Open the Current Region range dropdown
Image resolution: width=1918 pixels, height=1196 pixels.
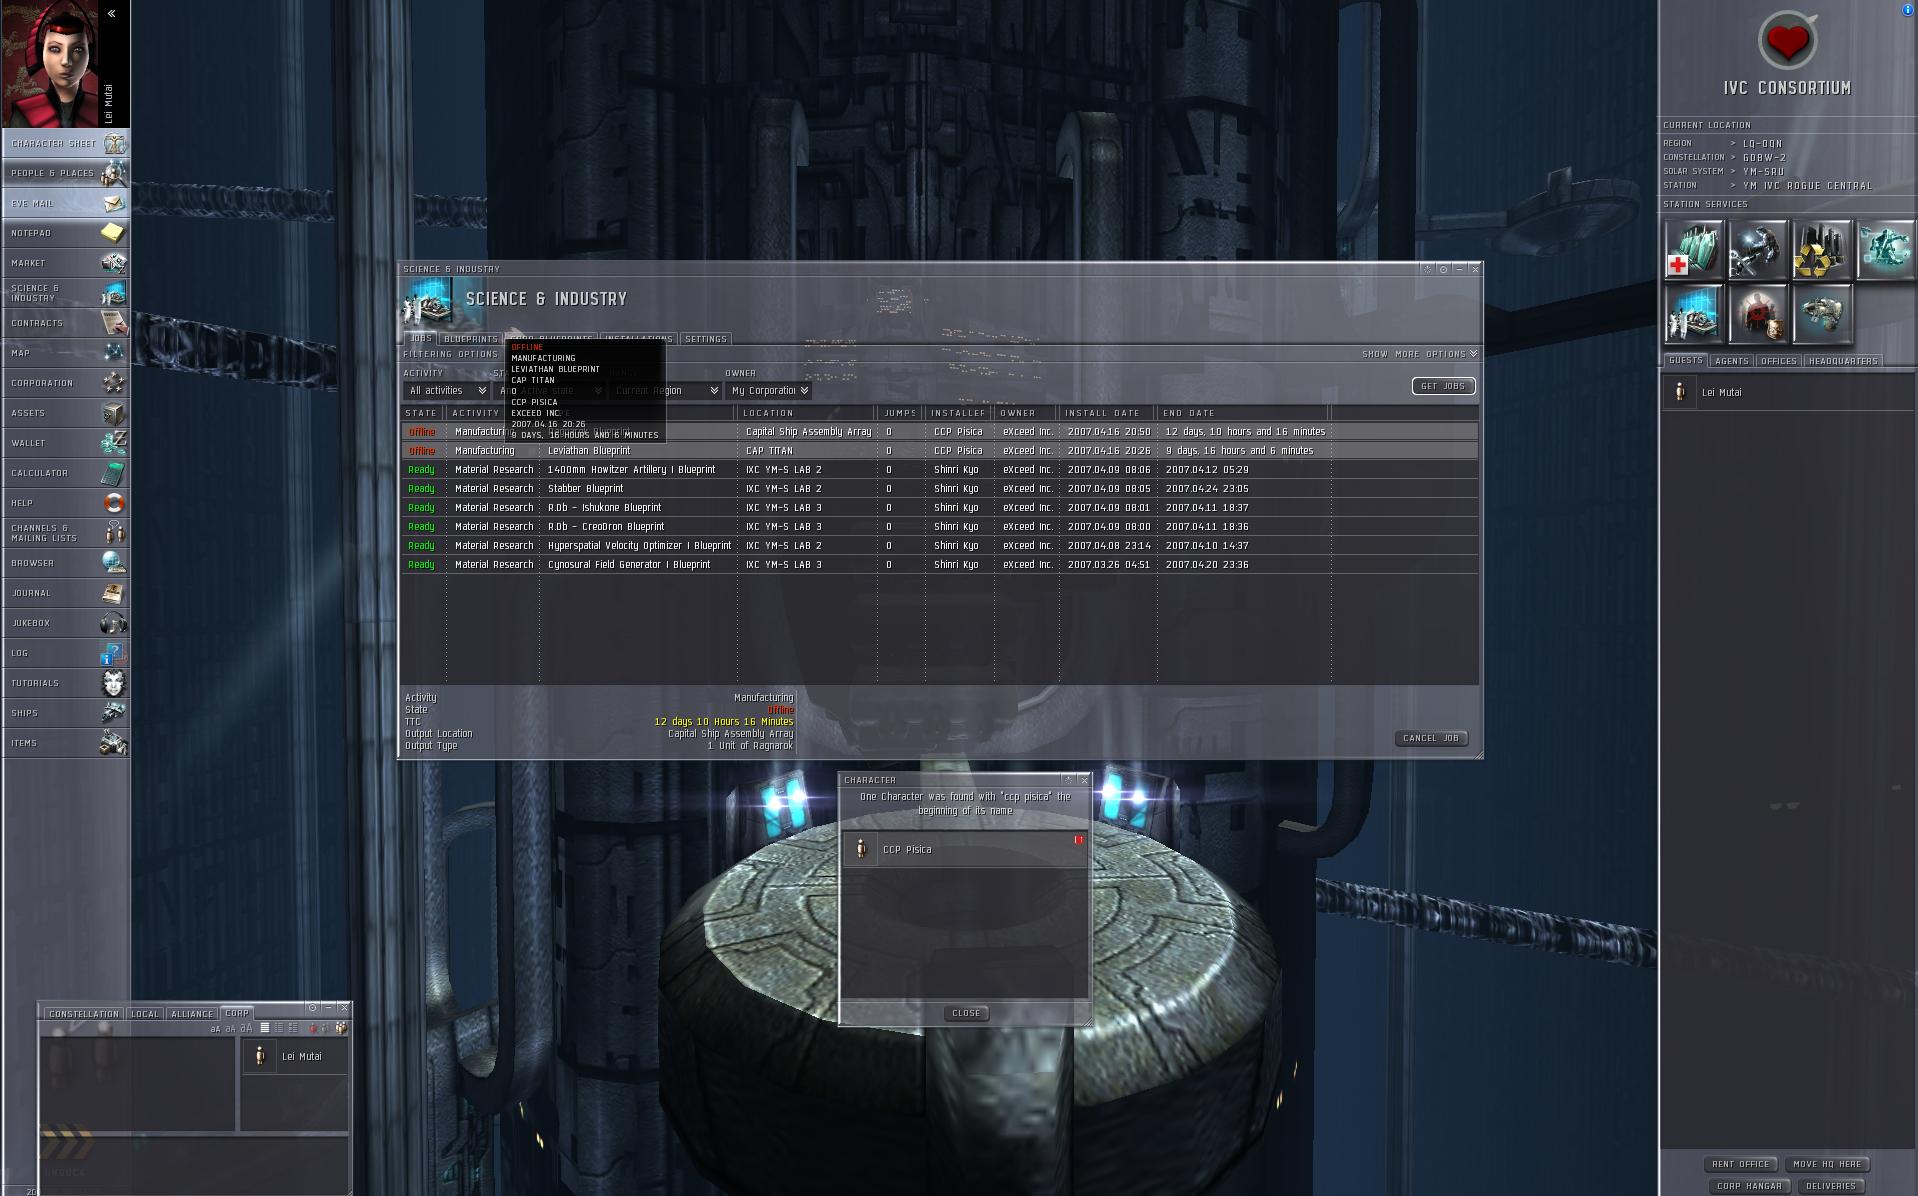[666, 391]
